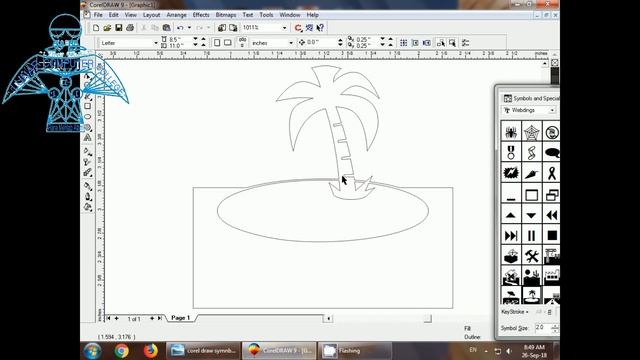Switch to Flashing taskbar window

coord(354,351)
